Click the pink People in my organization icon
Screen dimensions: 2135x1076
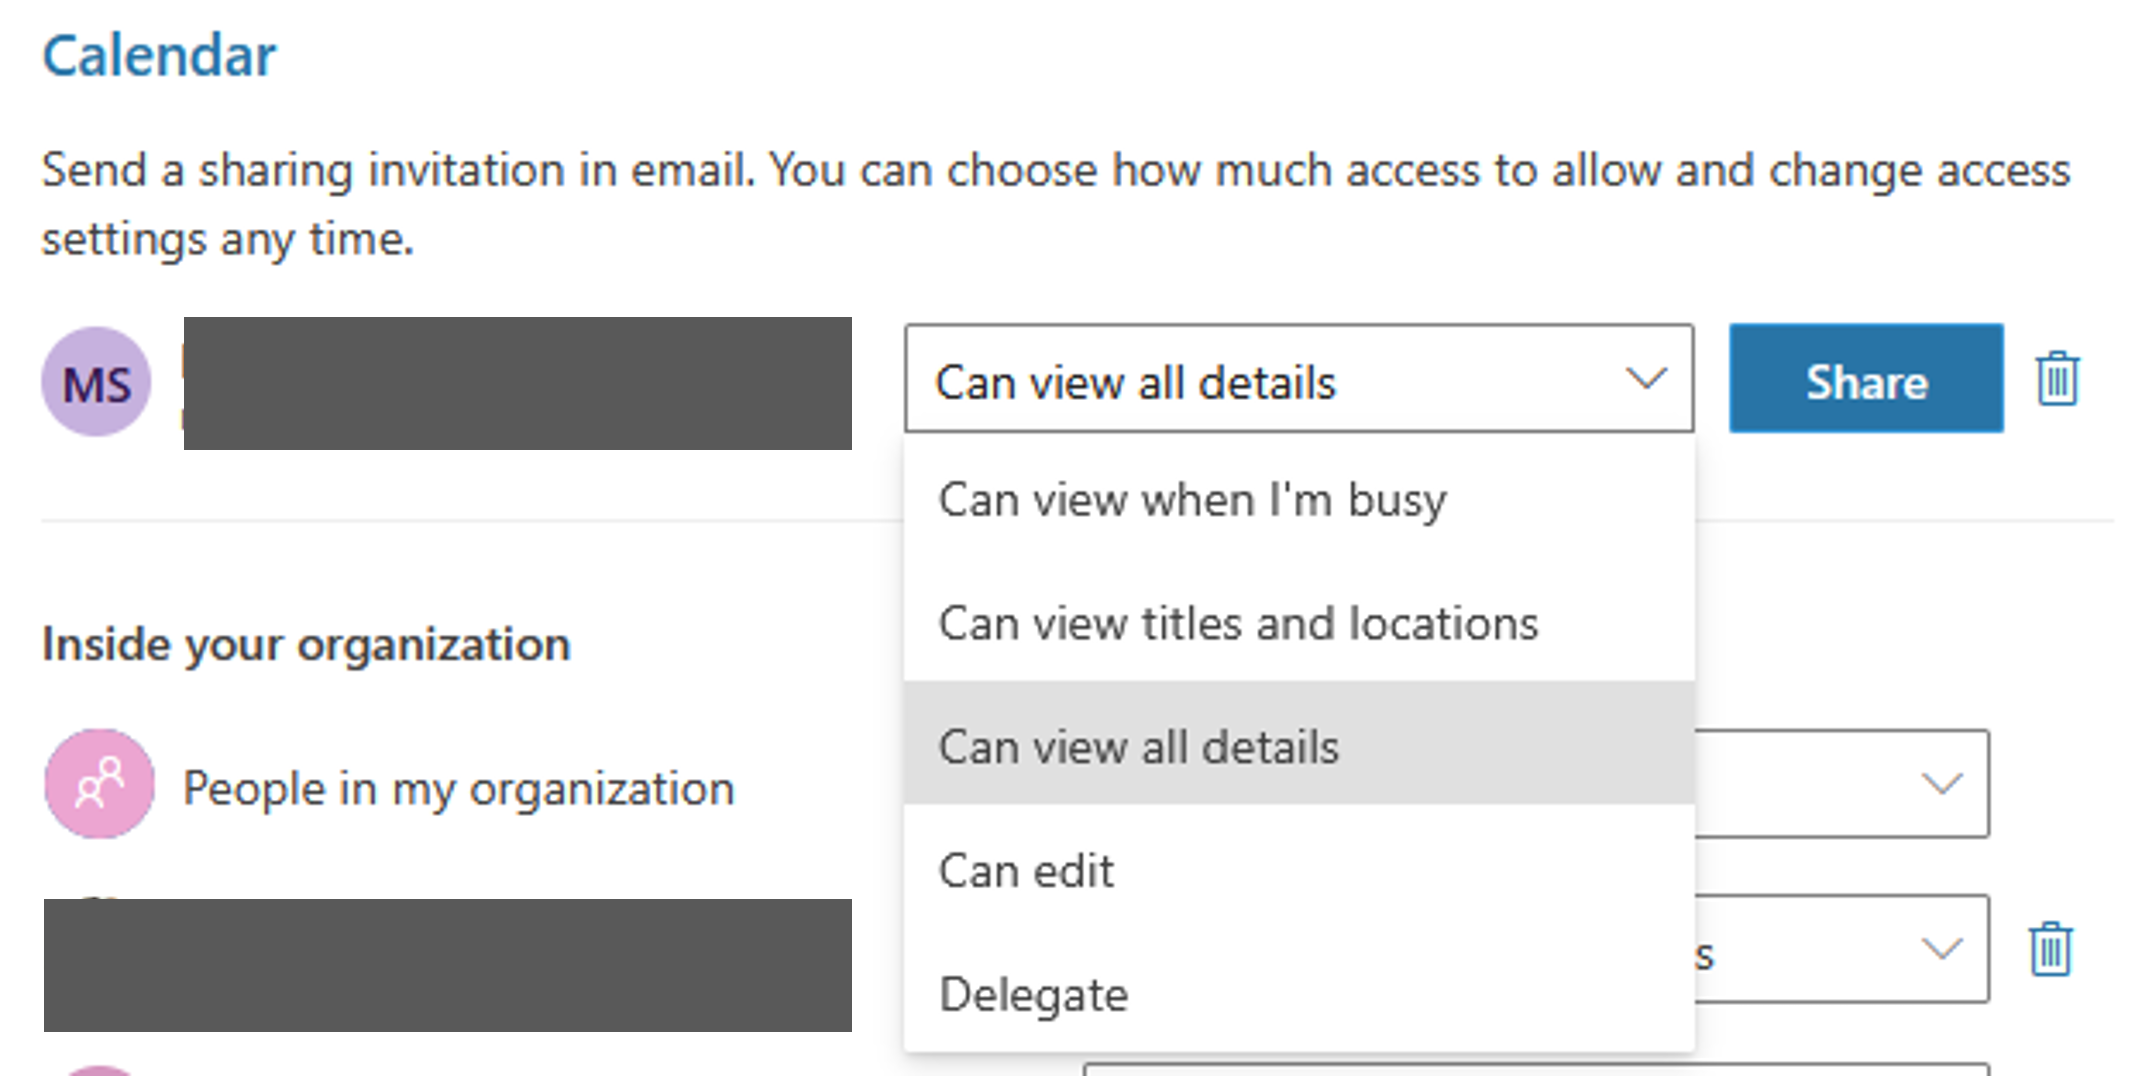[x=99, y=784]
